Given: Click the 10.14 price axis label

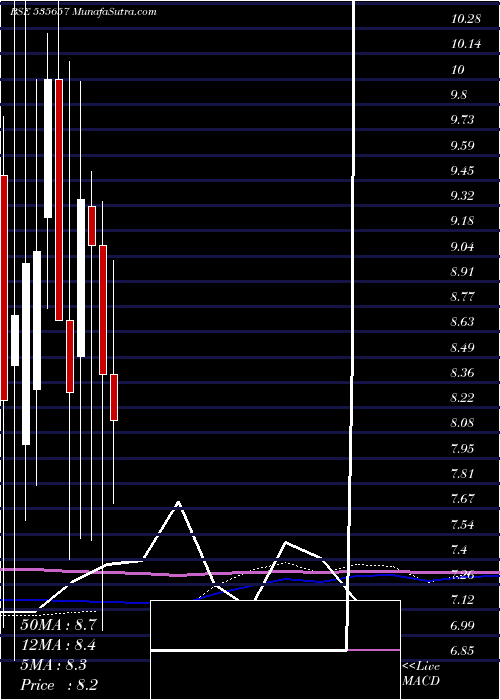Looking at the screenshot, I should point(465,44).
